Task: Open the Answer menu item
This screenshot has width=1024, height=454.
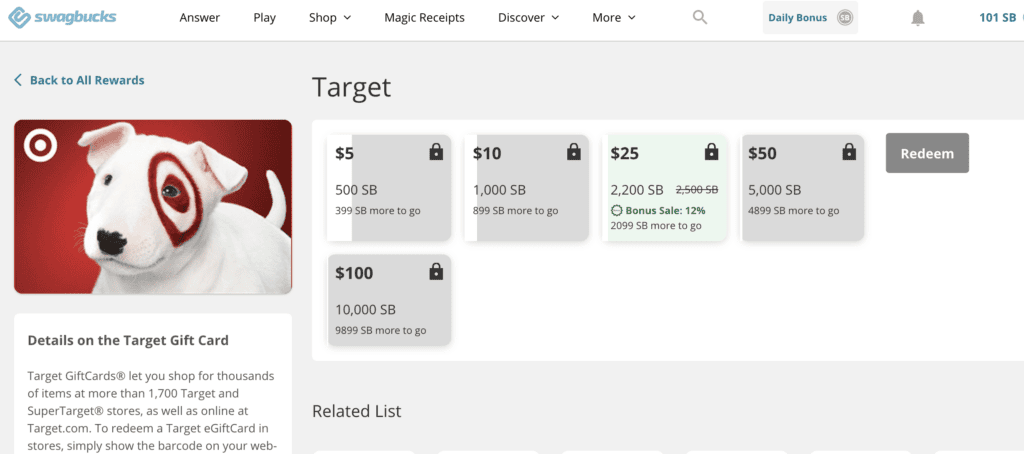Action: click(200, 18)
